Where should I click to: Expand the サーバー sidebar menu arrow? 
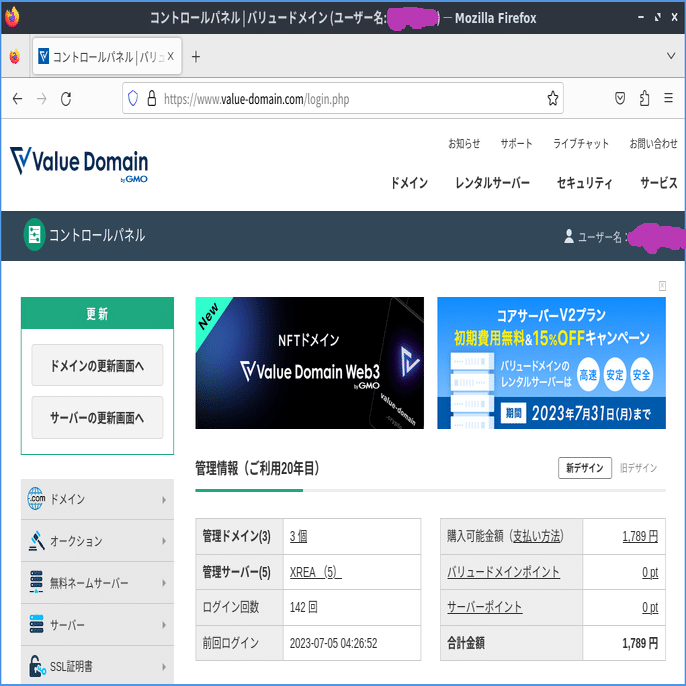tap(164, 625)
